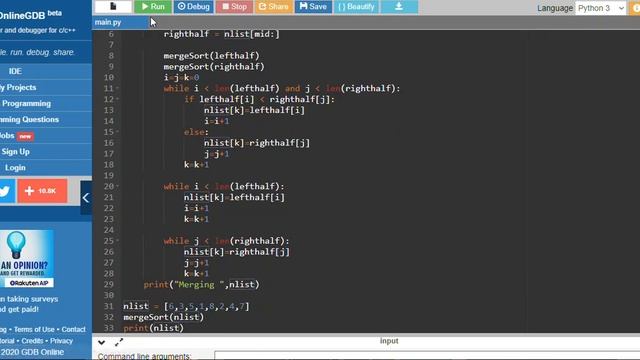640x360 pixels.
Task: Click code line 'i=j=k=0'
Action: 181,78
